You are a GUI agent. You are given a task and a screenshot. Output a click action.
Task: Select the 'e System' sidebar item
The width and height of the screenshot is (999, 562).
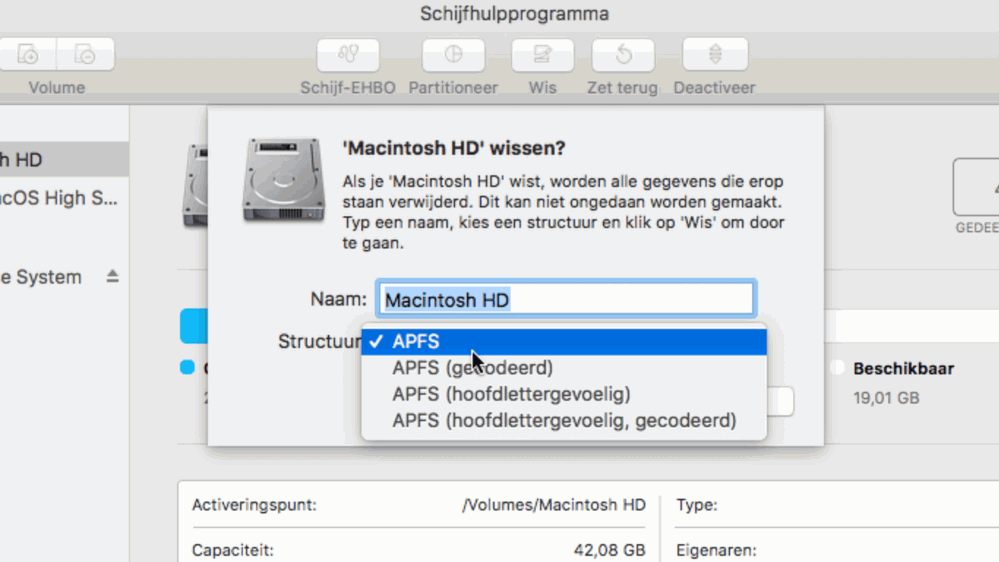[x=41, y=277]
